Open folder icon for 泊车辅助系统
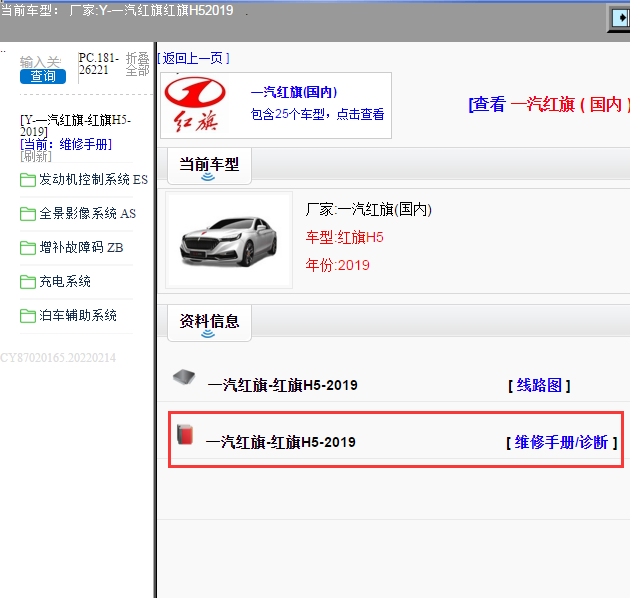The image size is (630, 598). tap(28, 315)
